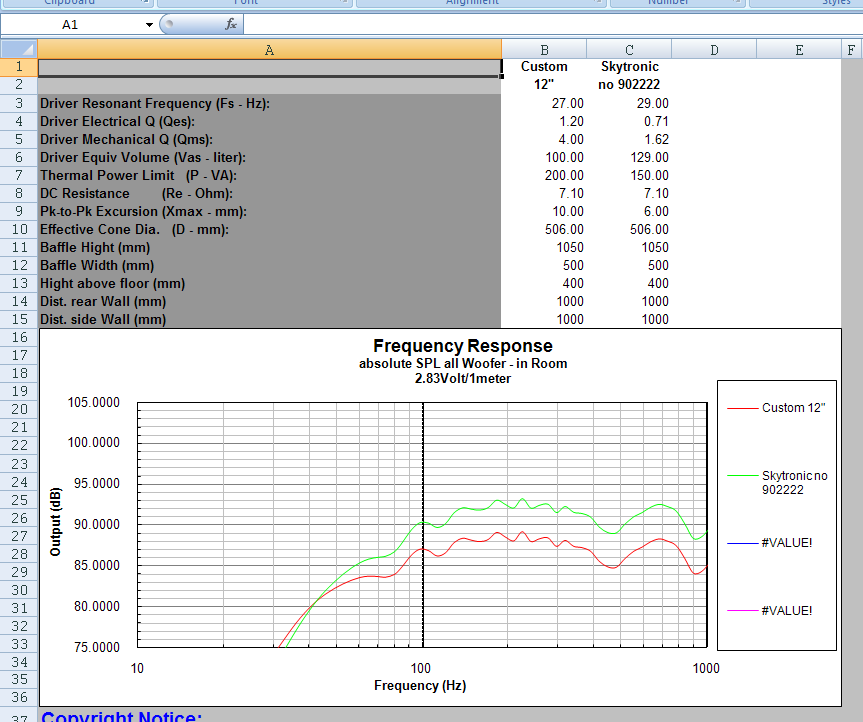Click cell 'Effective Cone Dia. (D - mm):'
863x722 pixels.
269,229
